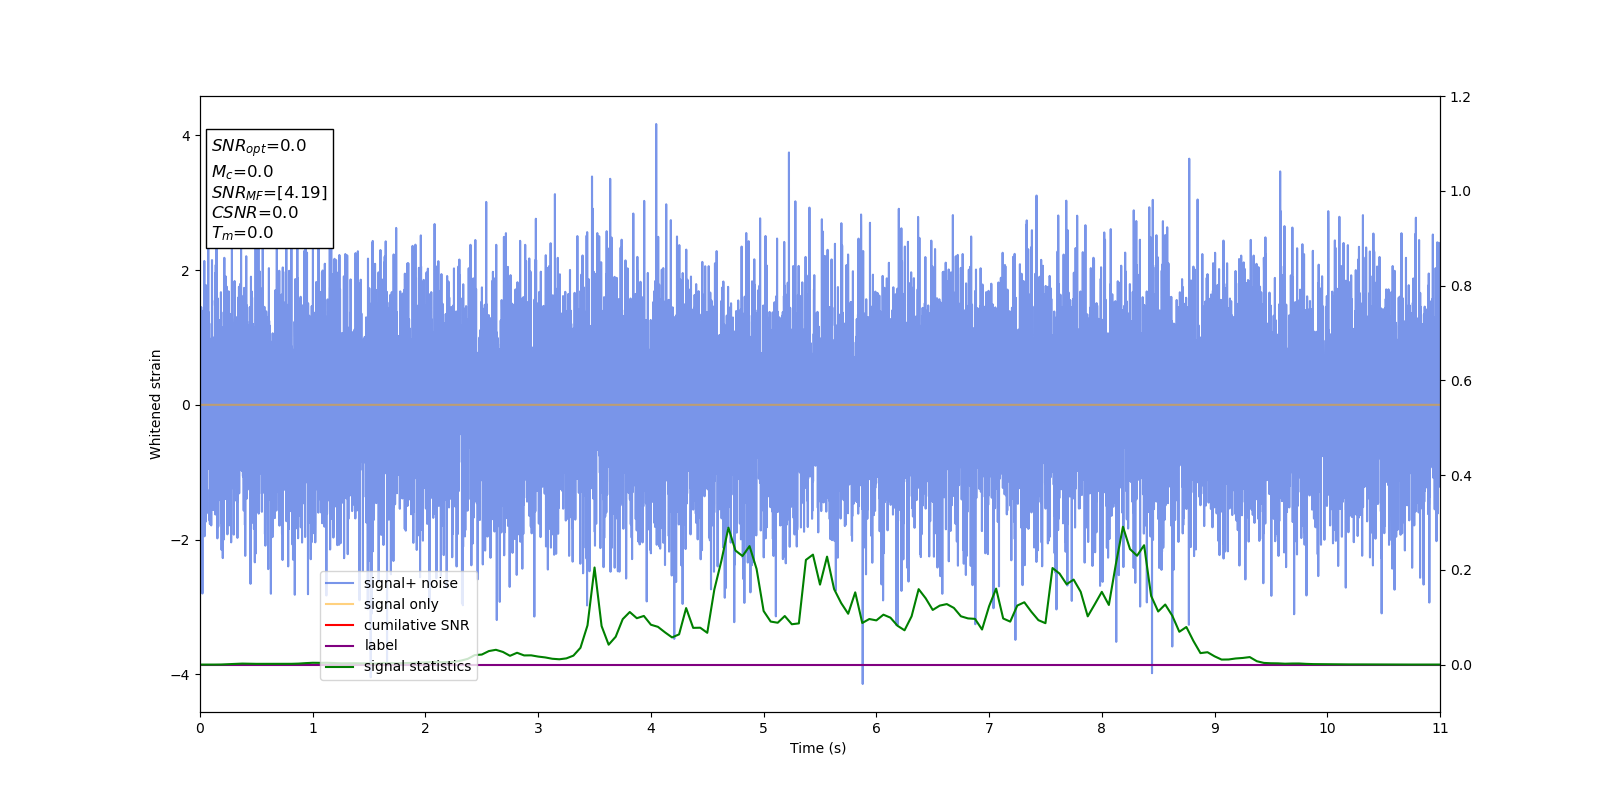Click the Tm=0.0 annotation text
The width and height of the screenshot is (1600, 800).
tap(242, 233)
